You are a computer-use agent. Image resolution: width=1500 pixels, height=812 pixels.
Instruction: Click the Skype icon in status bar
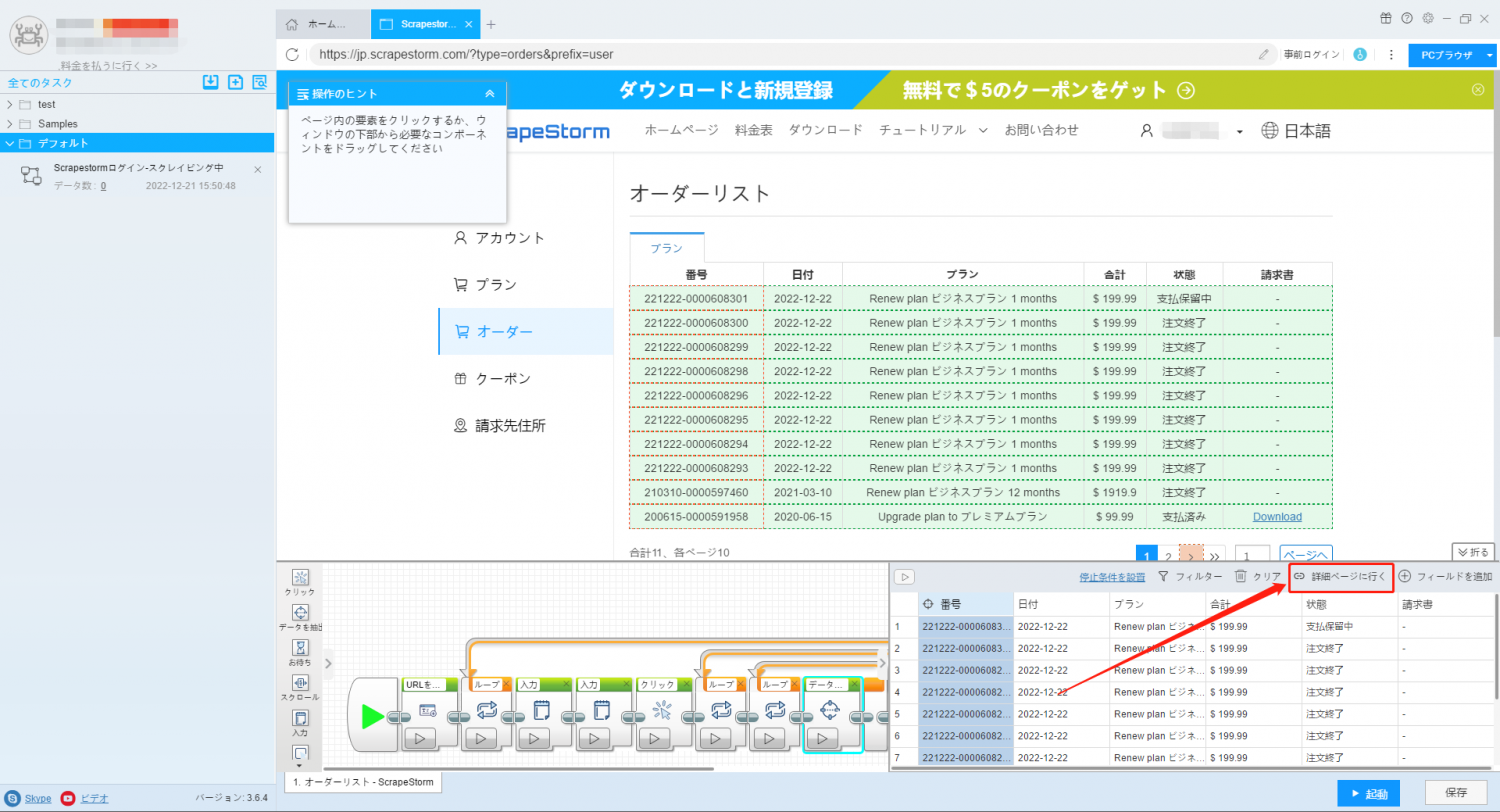(13, 798)
